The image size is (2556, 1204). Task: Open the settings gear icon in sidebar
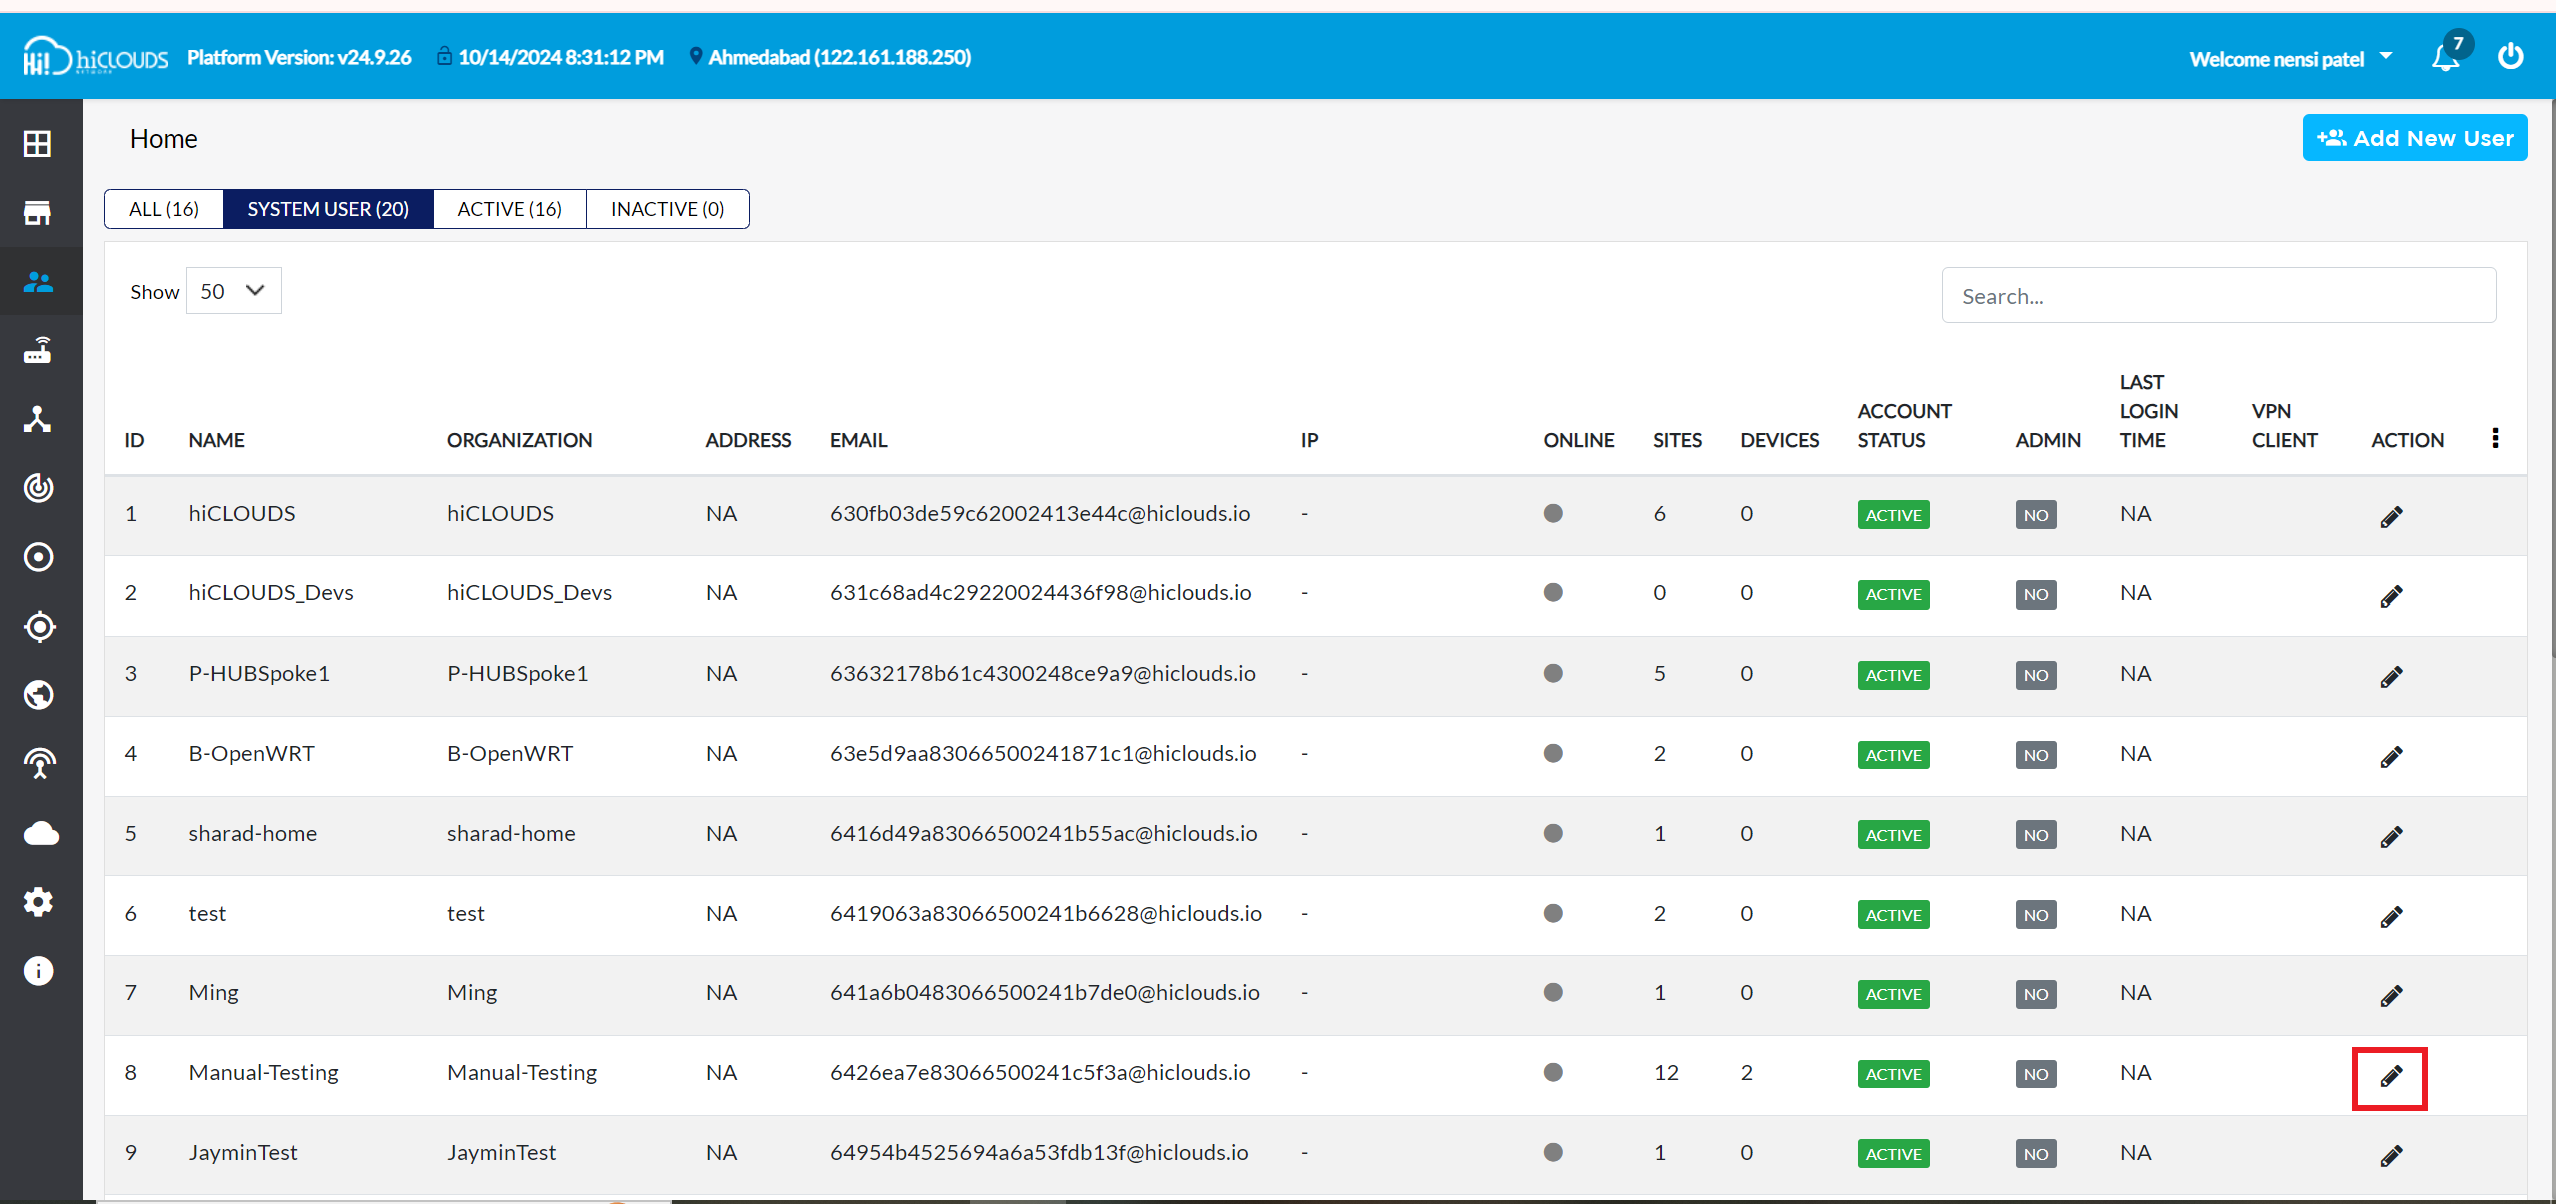click(38, 902)
